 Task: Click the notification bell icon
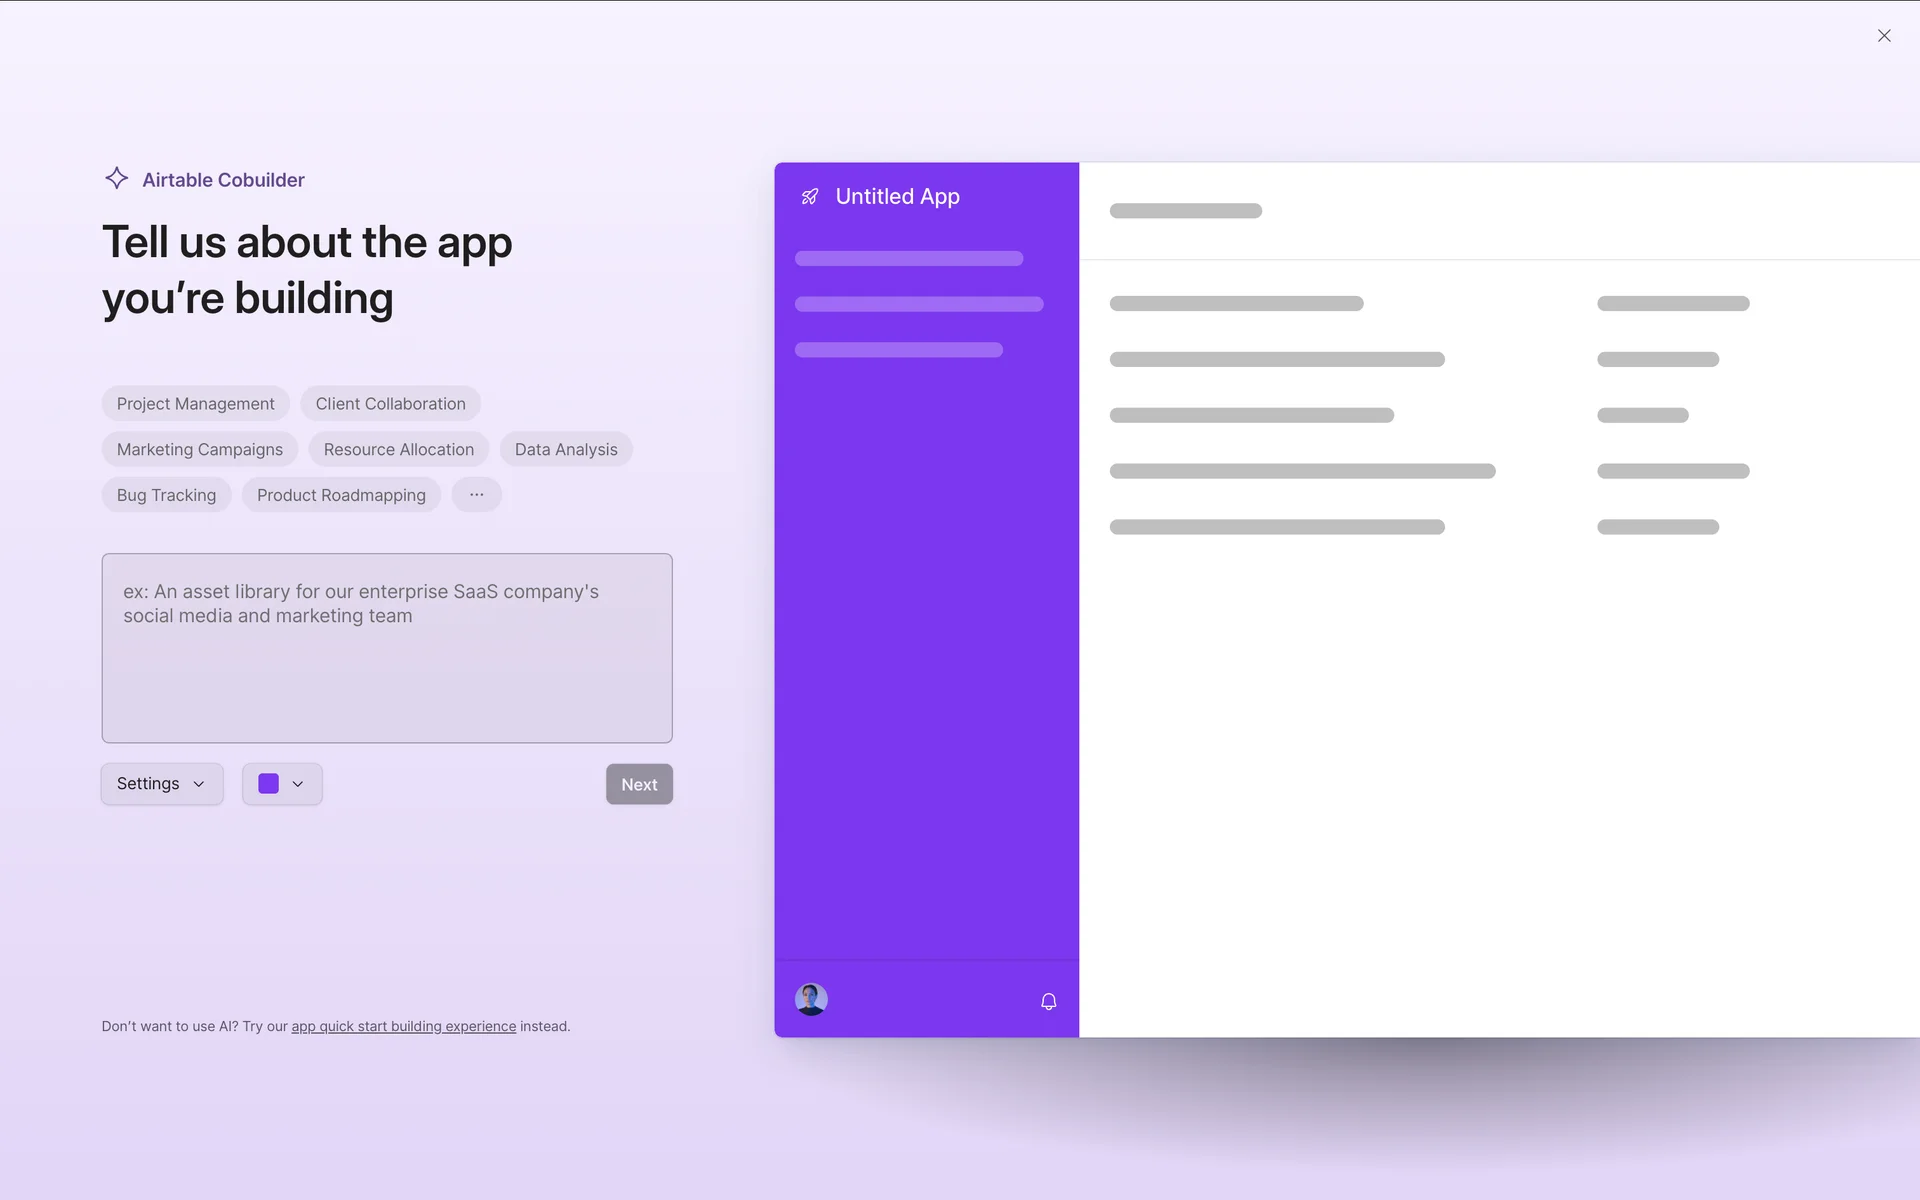click(1048, 1001)
